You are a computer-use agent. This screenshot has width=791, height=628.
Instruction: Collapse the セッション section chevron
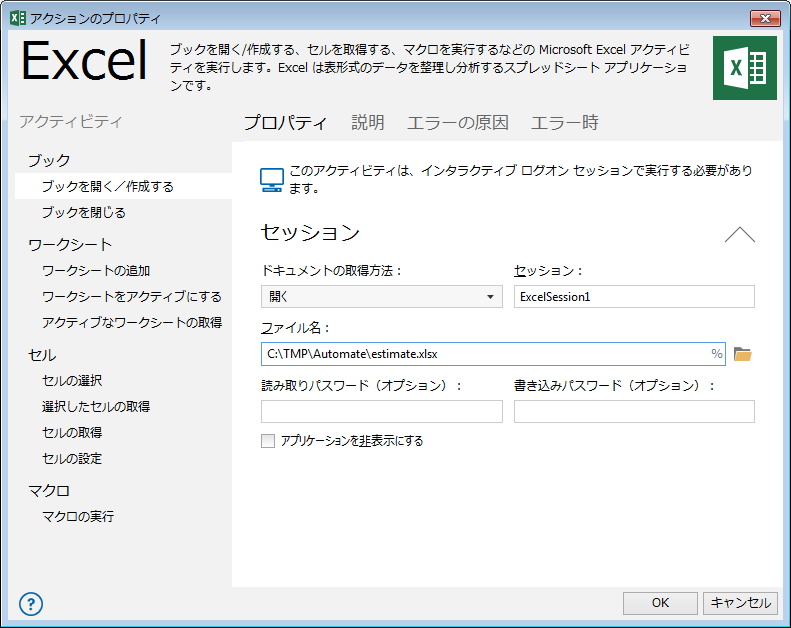coord(740,235)
